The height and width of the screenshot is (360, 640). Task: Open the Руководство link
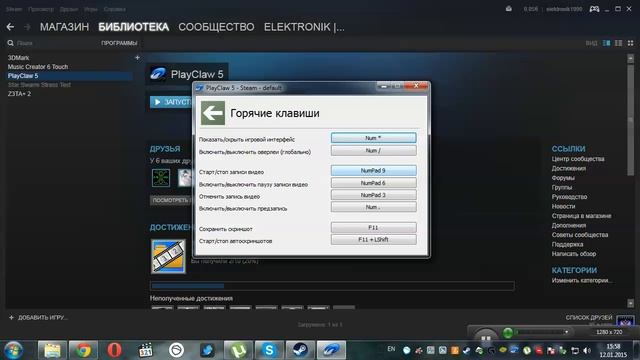[569, 197]
